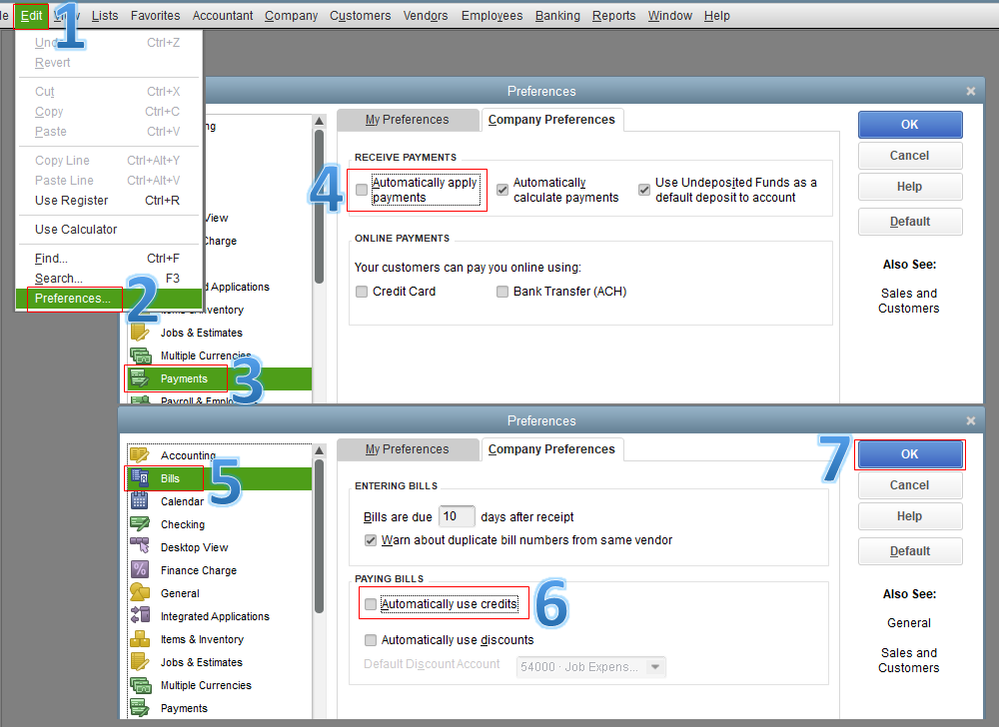Click OK in the lower Preferences dialog
The image size is (999, 727).
(x=910, y=454)
